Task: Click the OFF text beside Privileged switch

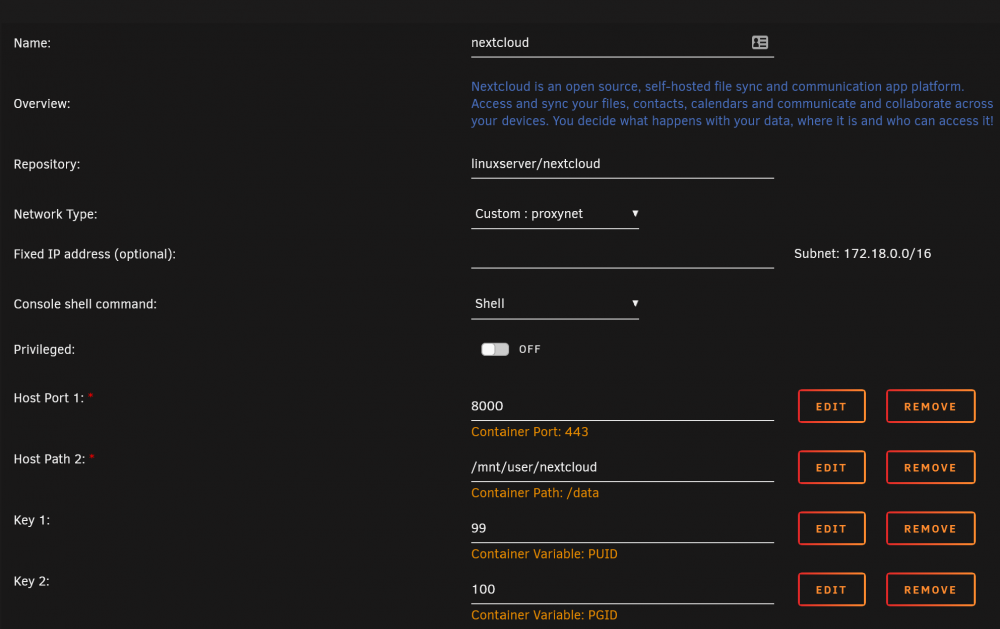Action: pos(530,350)
